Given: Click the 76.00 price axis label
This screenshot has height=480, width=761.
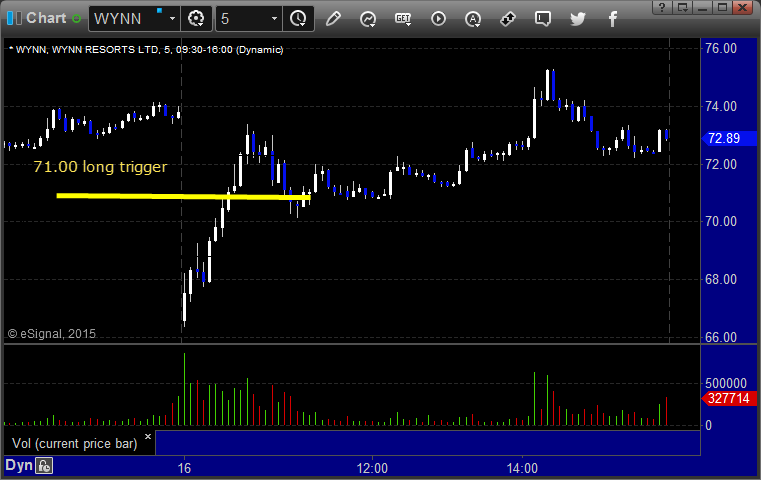Looking at the screenshot, I should coord(721,49).
